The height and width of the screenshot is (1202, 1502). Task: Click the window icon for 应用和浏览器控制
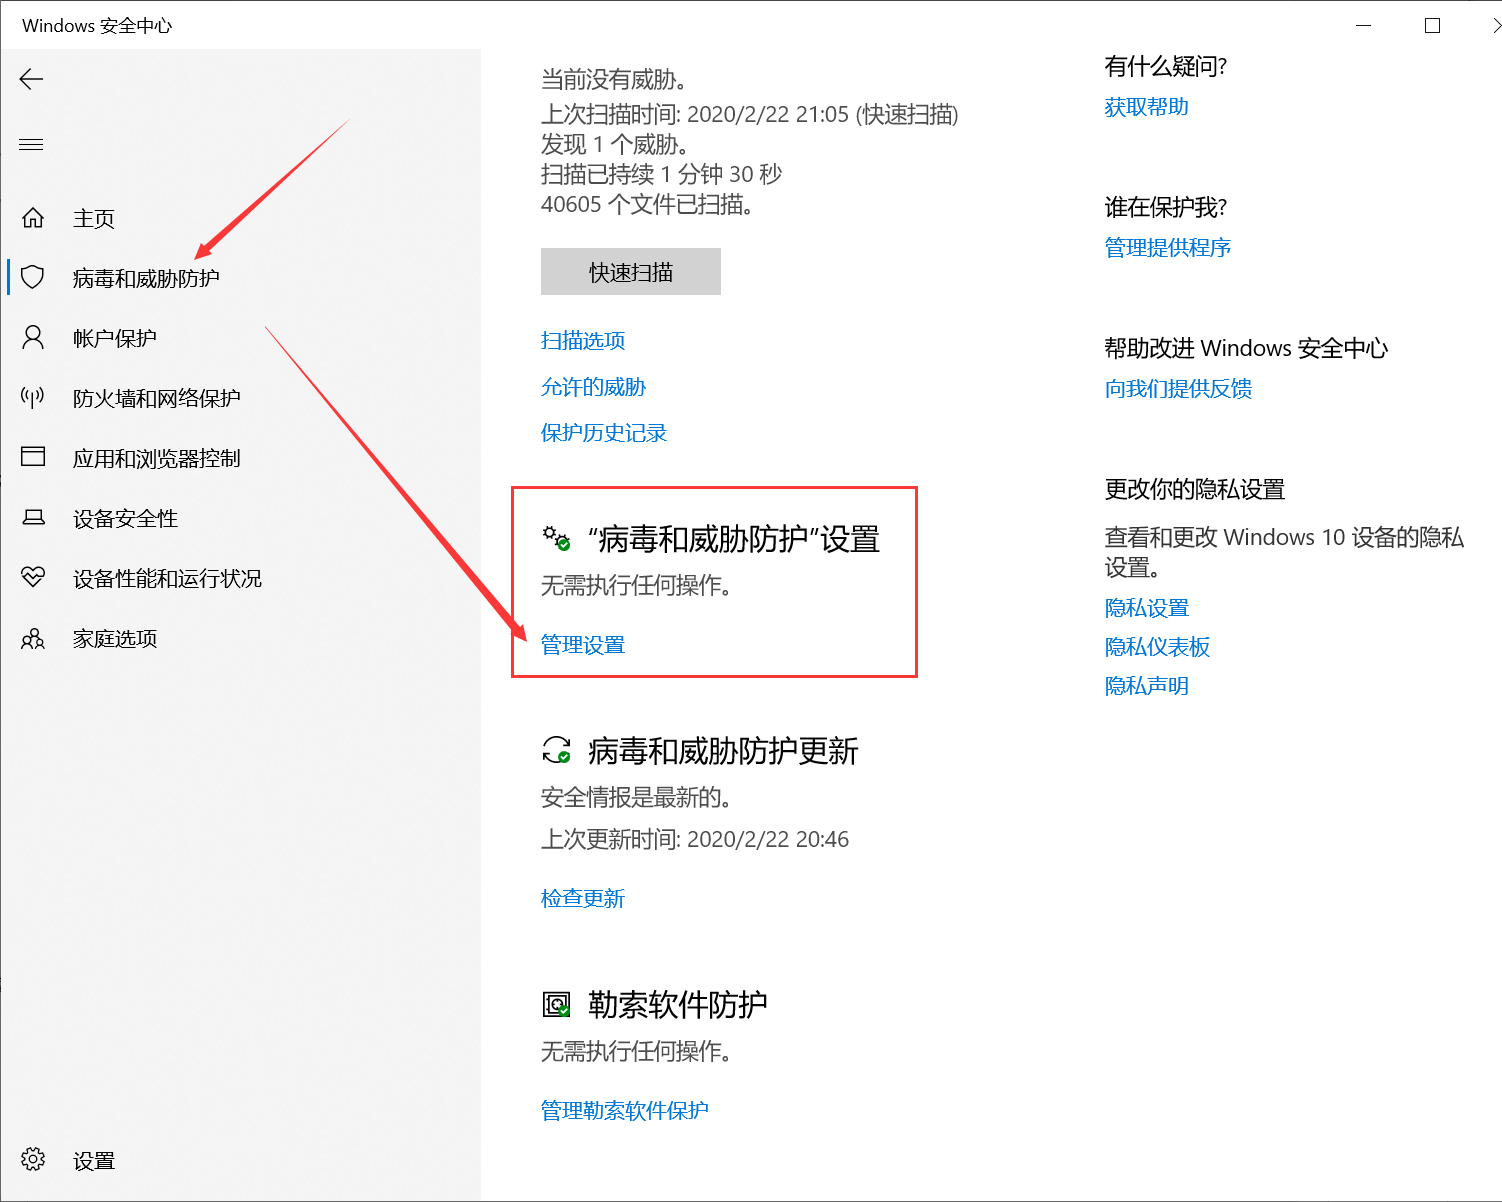(33, 457)
